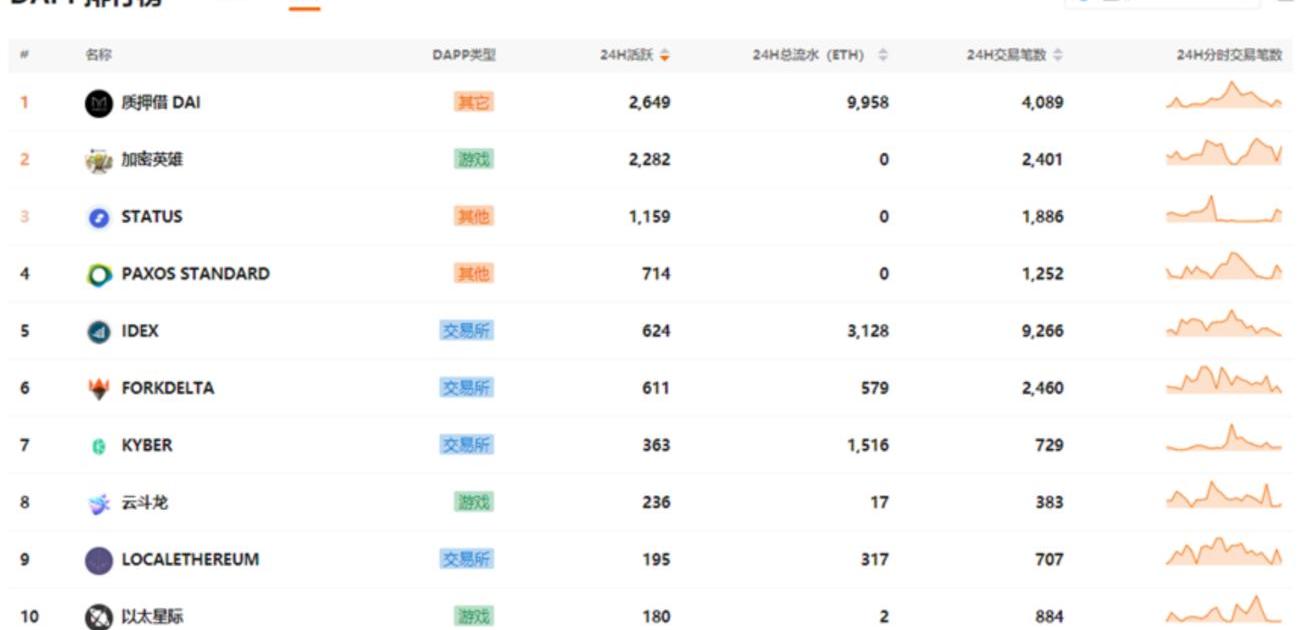View the 以太星际 transaction sparkline chart

click(x=1224, y=609)
